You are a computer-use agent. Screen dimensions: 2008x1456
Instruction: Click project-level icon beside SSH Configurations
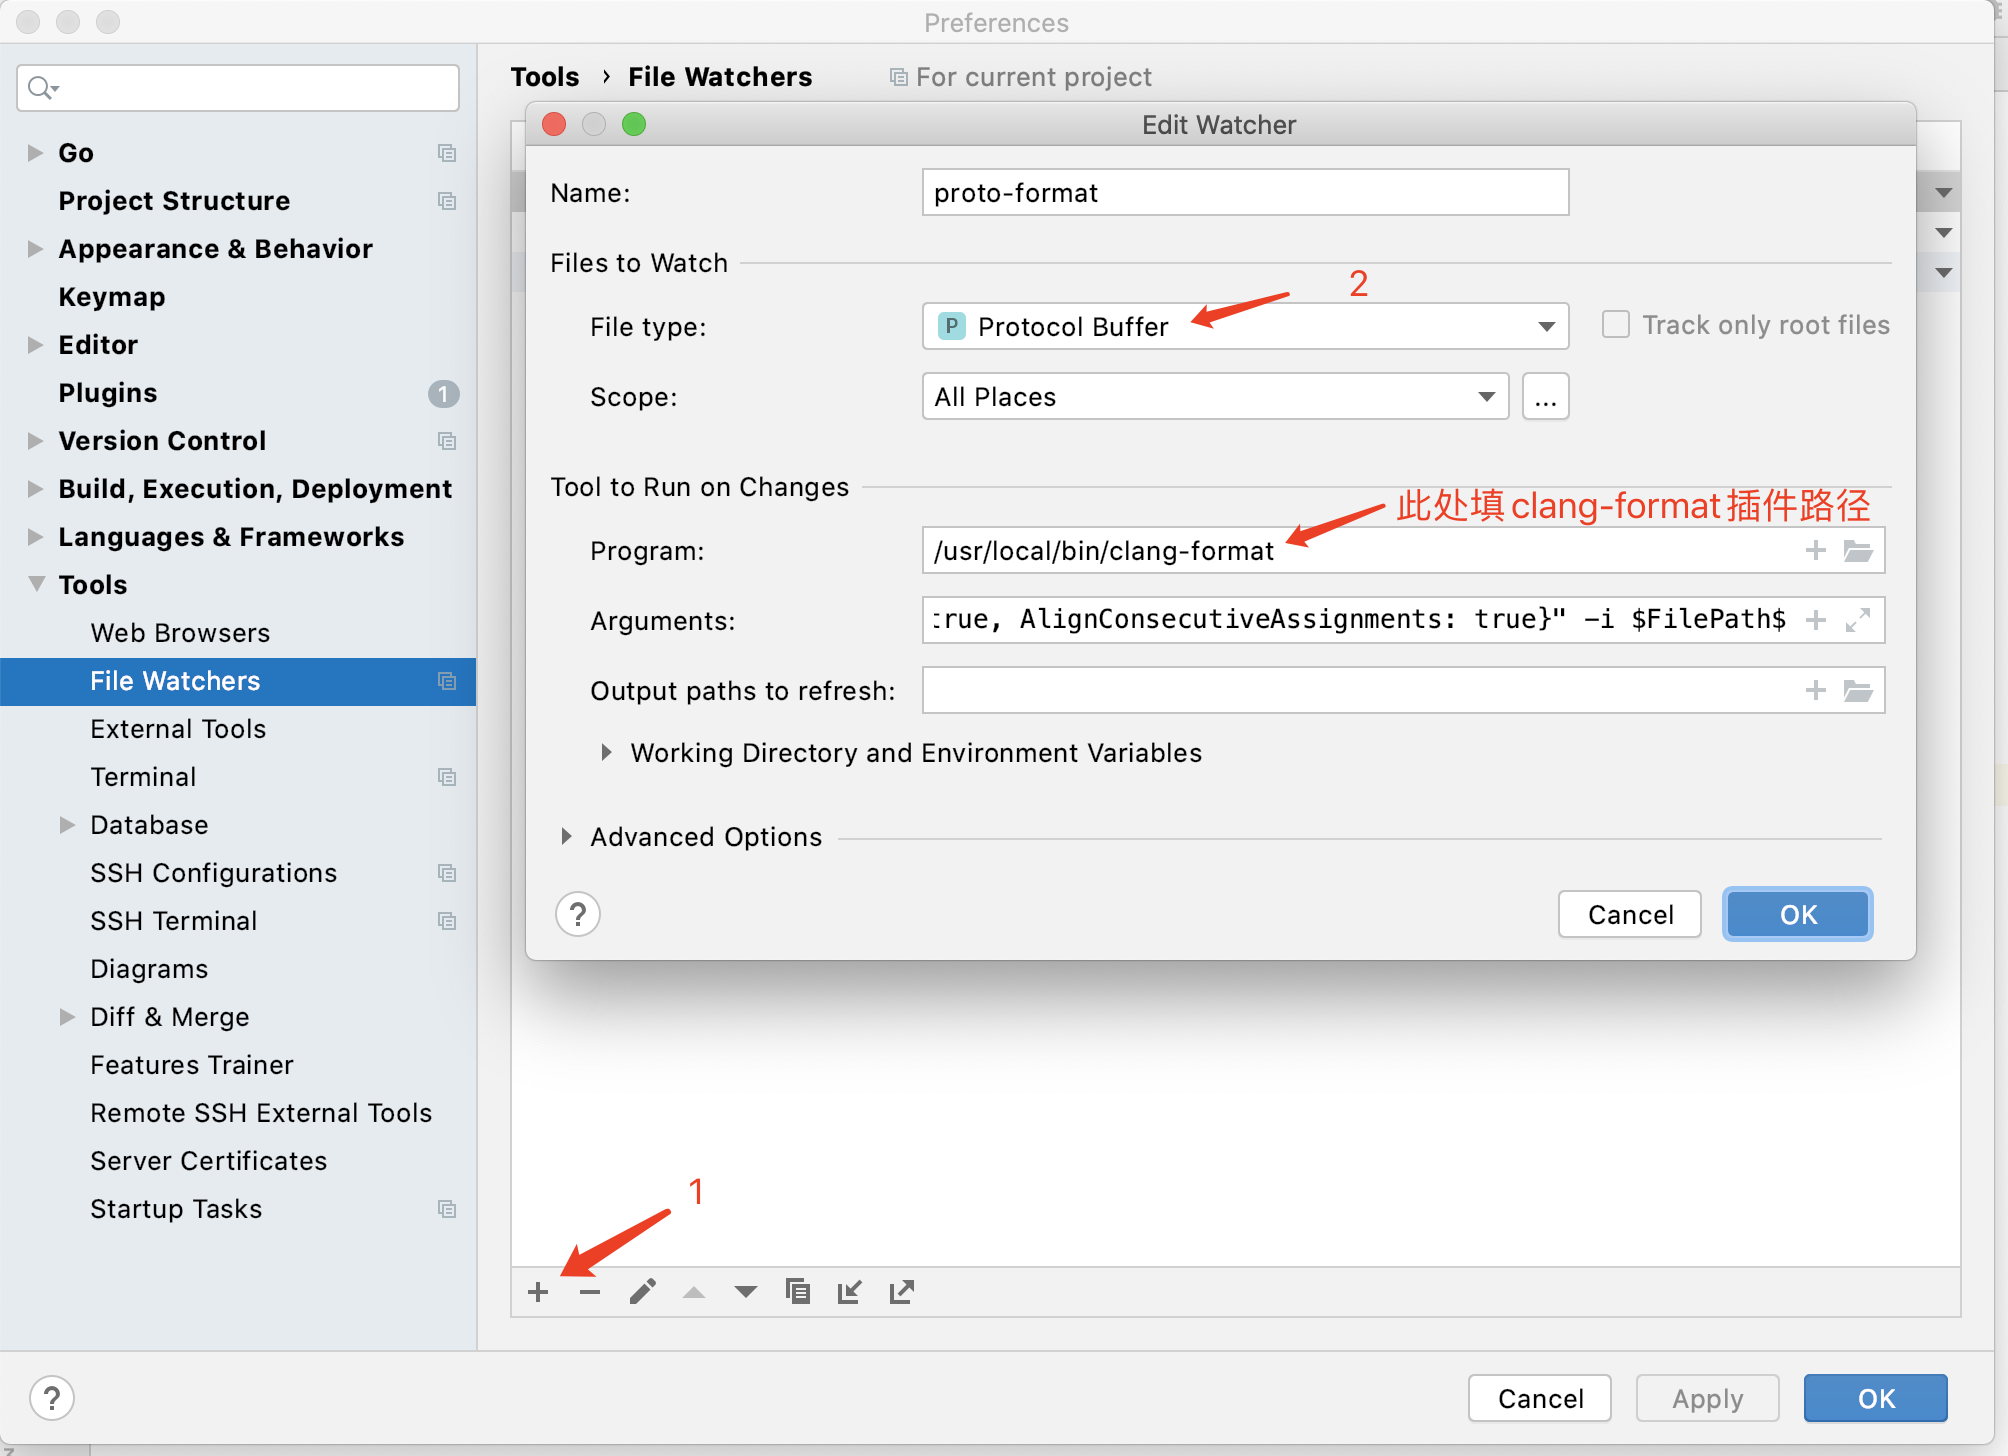(447, 873)
